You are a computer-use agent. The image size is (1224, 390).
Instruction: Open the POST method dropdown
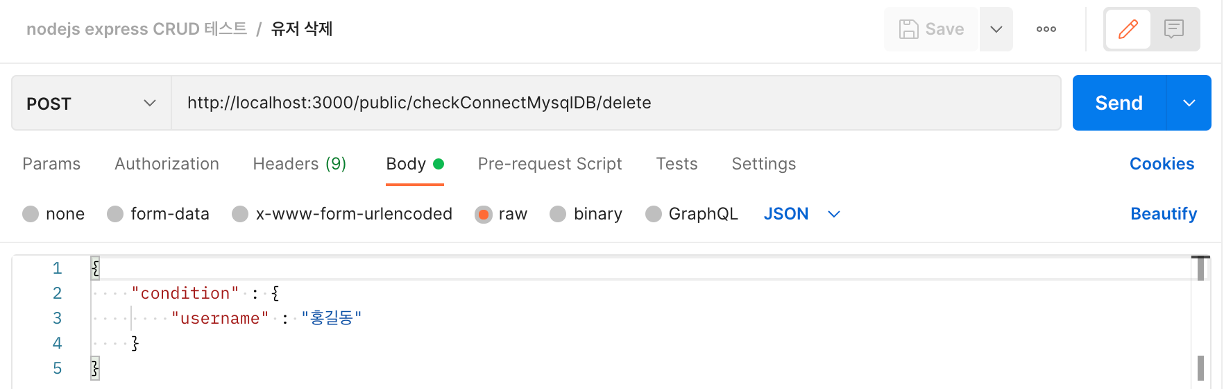tap(91, 103)
